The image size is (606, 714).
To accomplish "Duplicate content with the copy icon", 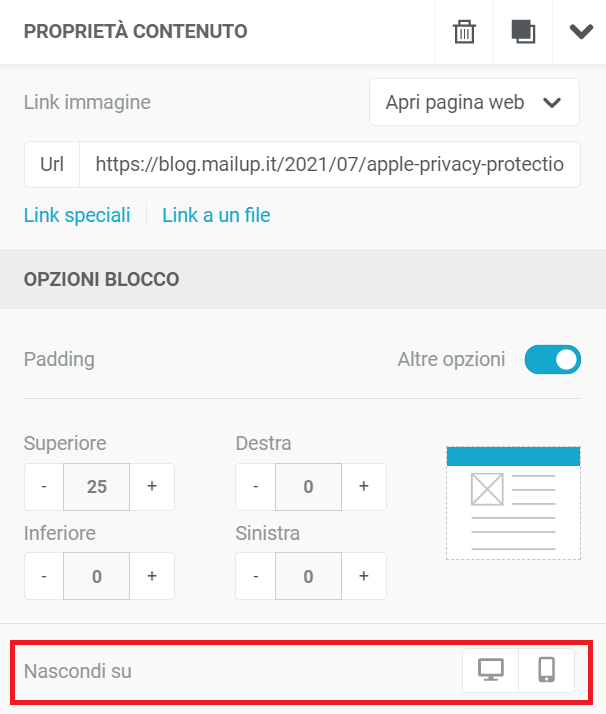I will click(x=522, y=32).
